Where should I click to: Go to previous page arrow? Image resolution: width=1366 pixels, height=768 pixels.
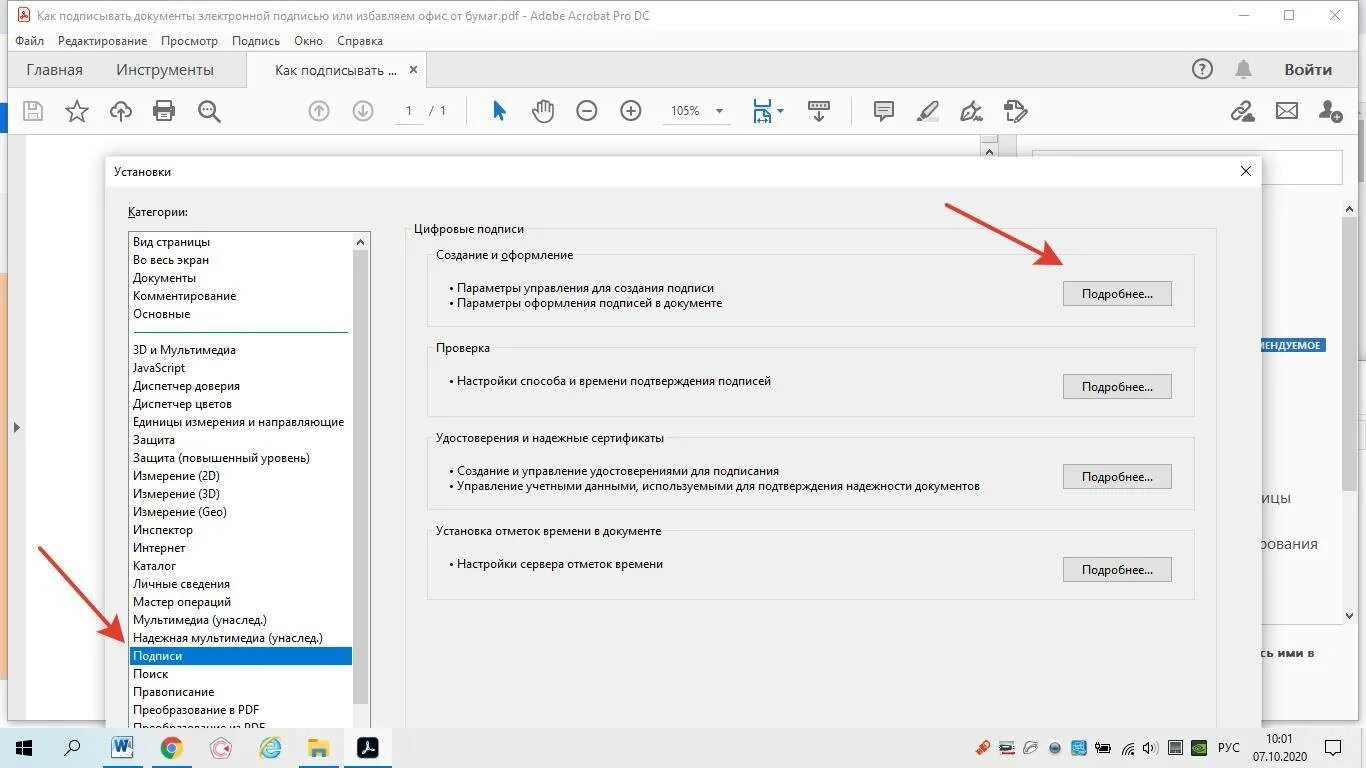pyautogui.click(x=319, y=111)
